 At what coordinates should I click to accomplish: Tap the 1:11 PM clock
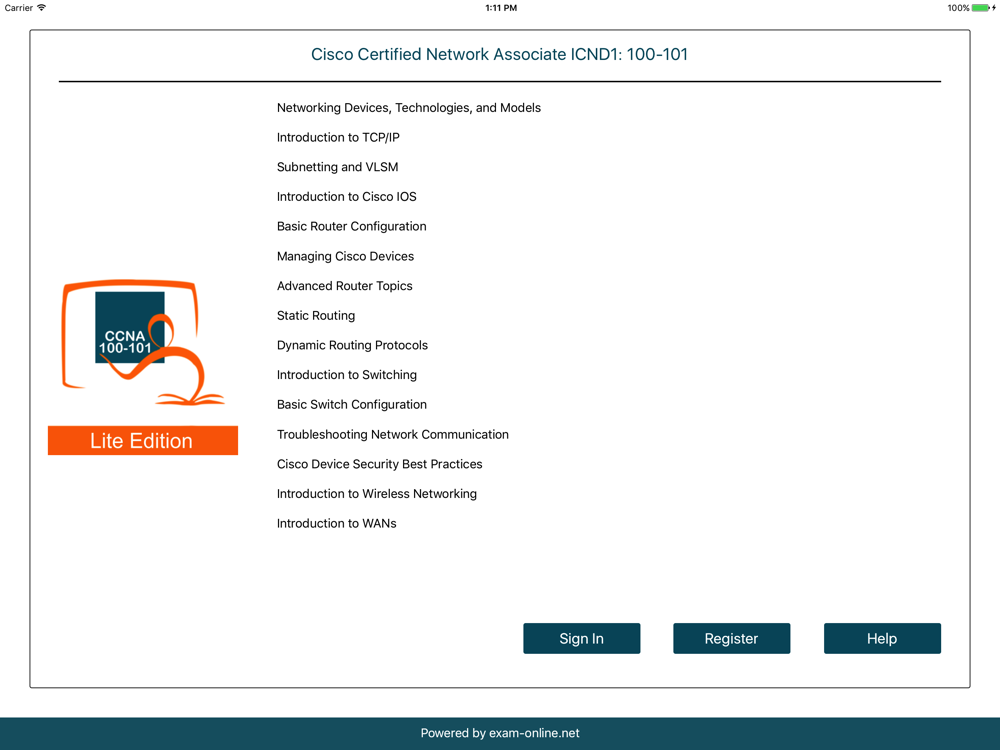click(501, 8)
